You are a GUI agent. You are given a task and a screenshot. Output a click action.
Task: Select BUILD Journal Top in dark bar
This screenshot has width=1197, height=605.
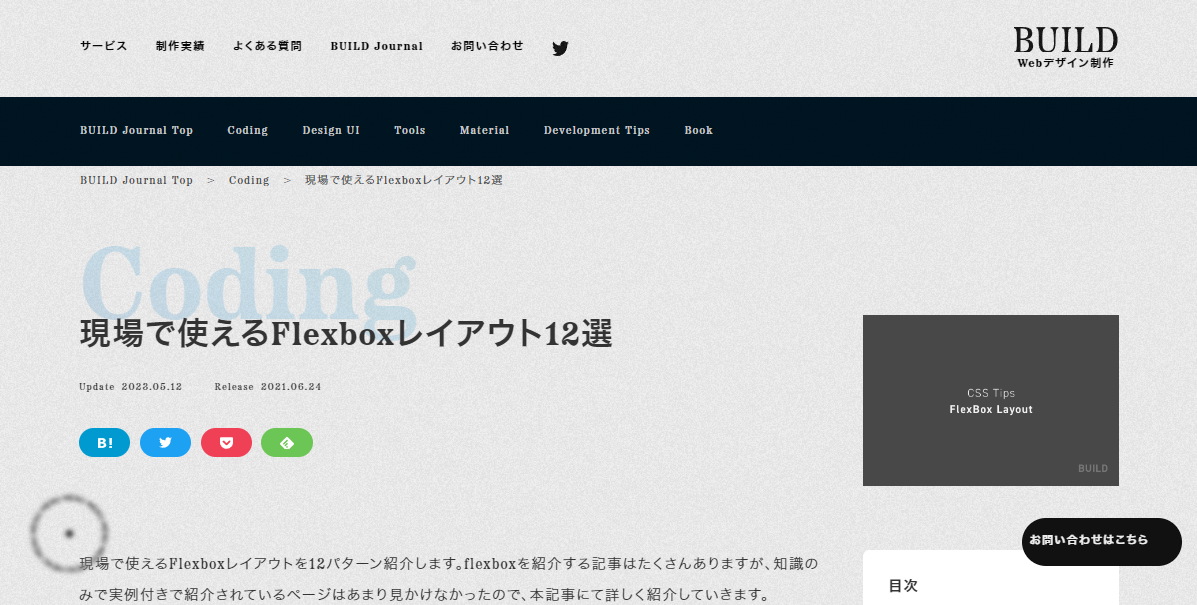point(137,130)
